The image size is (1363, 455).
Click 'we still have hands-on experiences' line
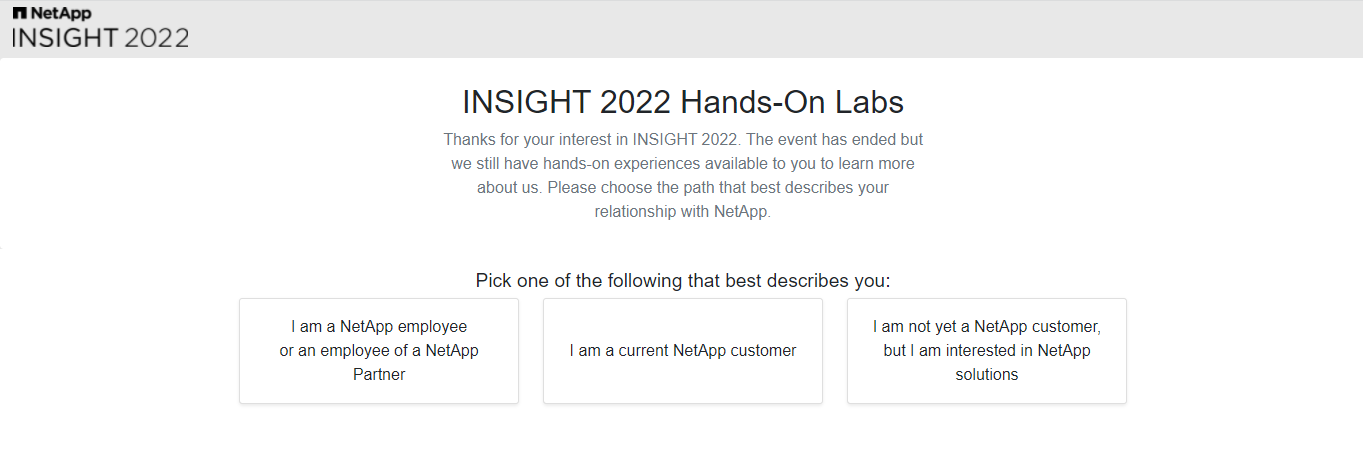tap(683, 163)
